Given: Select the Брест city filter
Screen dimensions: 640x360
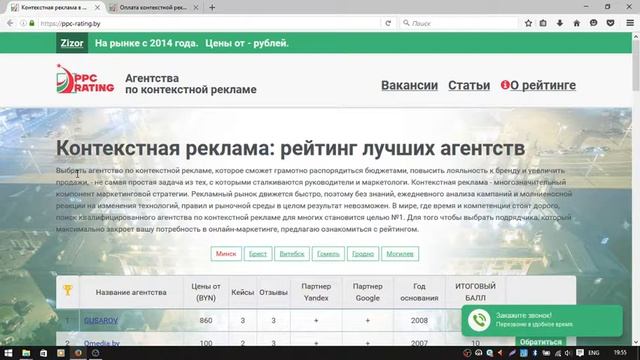Looking at the screenshot, I should click(258, 253).
